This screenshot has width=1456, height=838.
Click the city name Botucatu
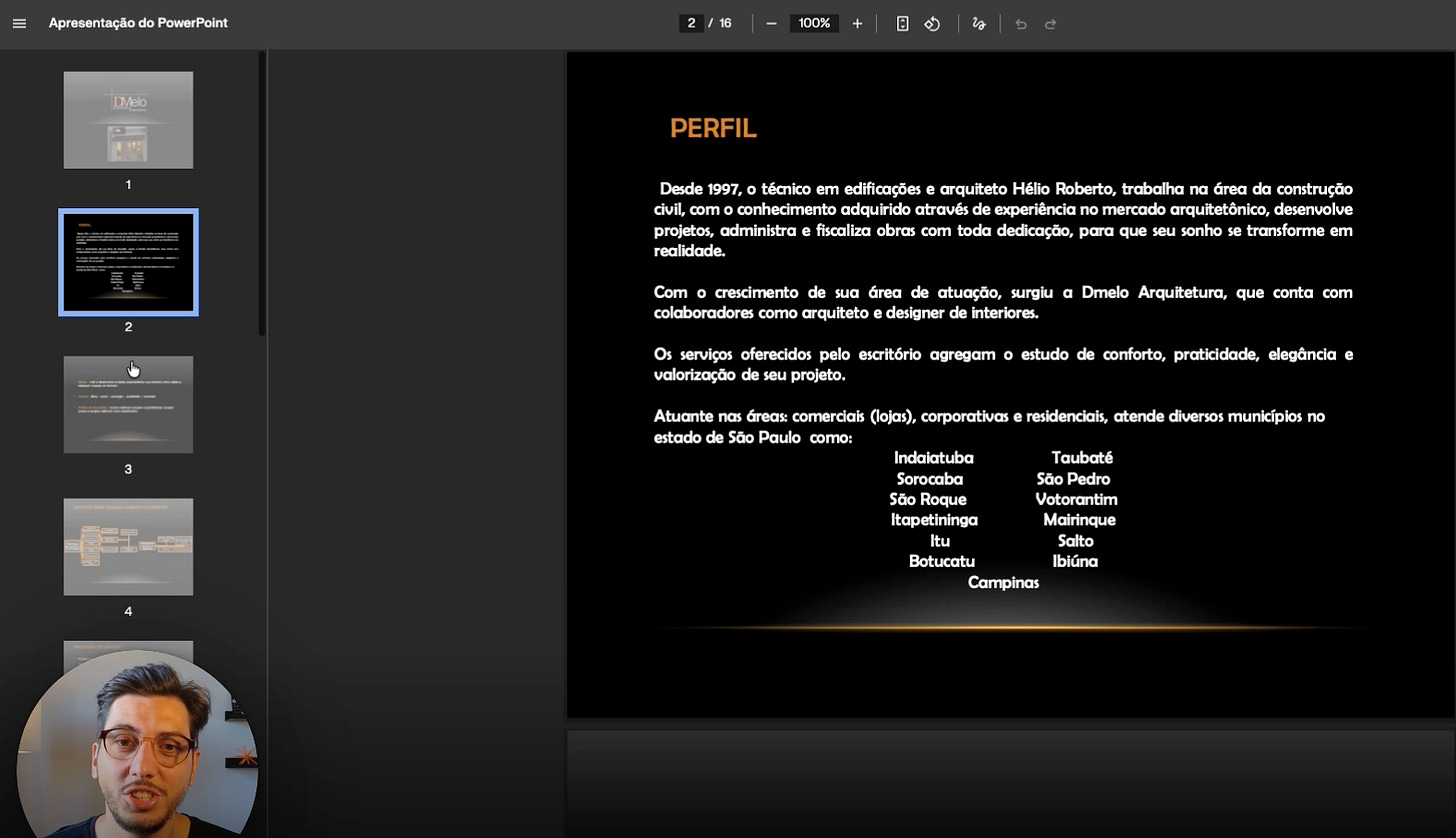942,562
